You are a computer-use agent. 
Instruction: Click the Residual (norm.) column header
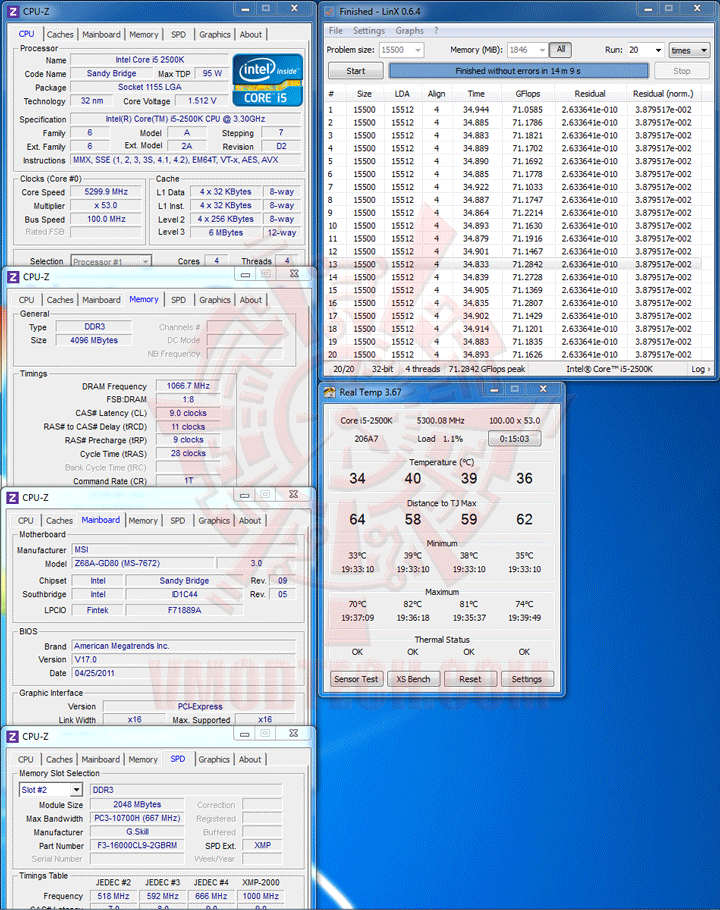pyautogui.click(x=663, y=93)
